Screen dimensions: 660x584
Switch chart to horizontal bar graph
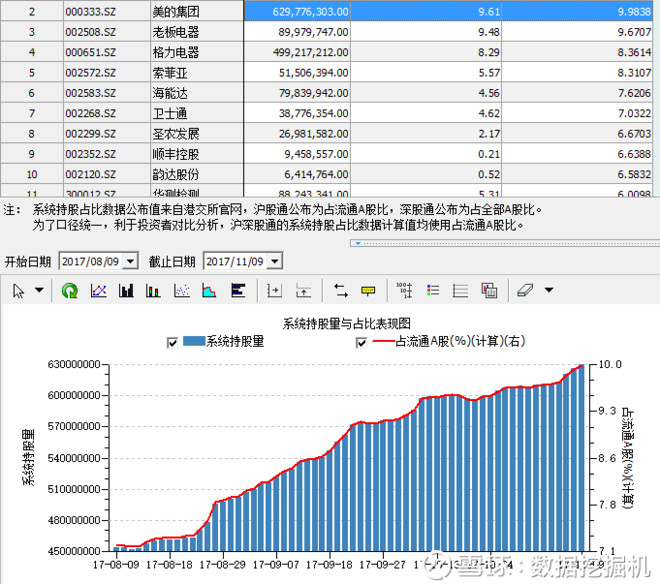[238, 291]
